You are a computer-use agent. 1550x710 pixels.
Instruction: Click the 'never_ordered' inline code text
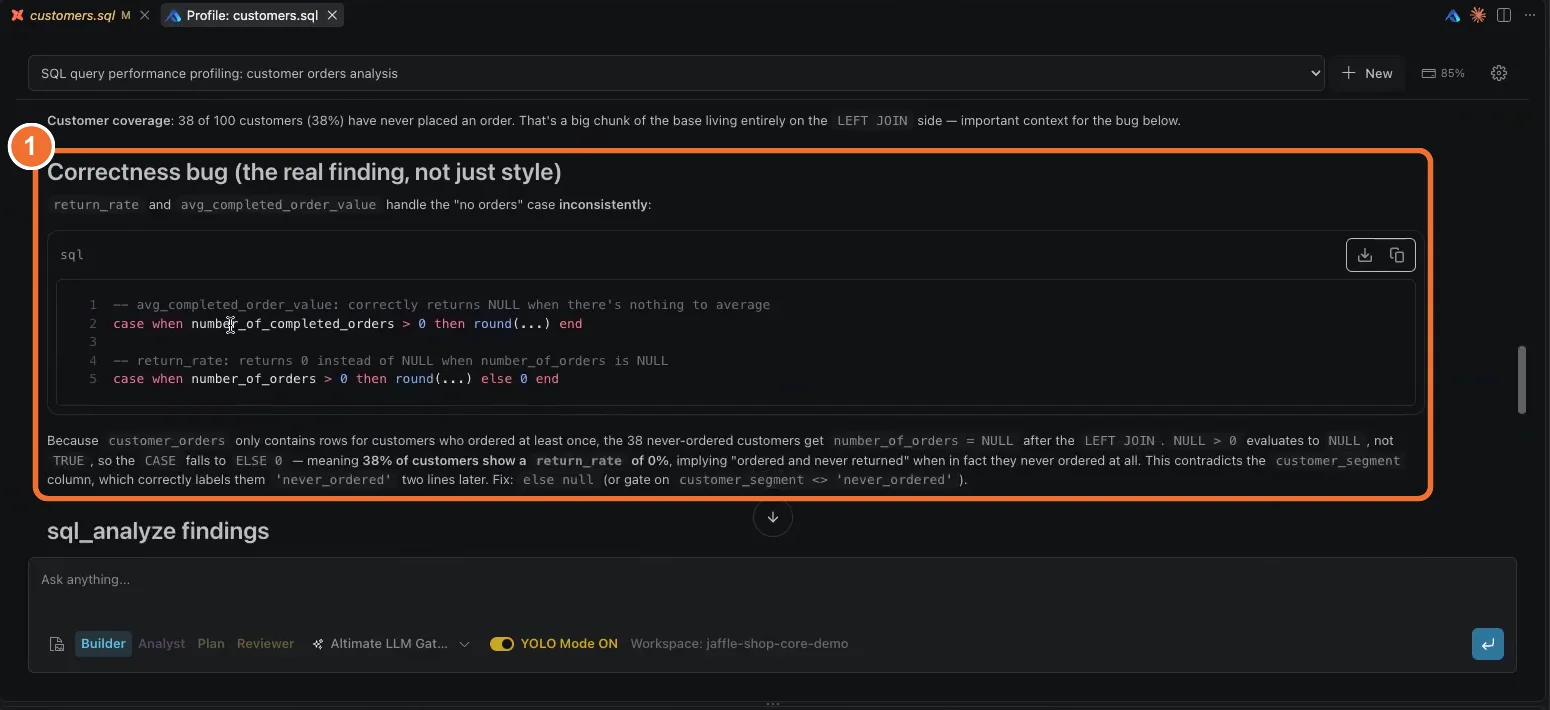coord(335,480)
